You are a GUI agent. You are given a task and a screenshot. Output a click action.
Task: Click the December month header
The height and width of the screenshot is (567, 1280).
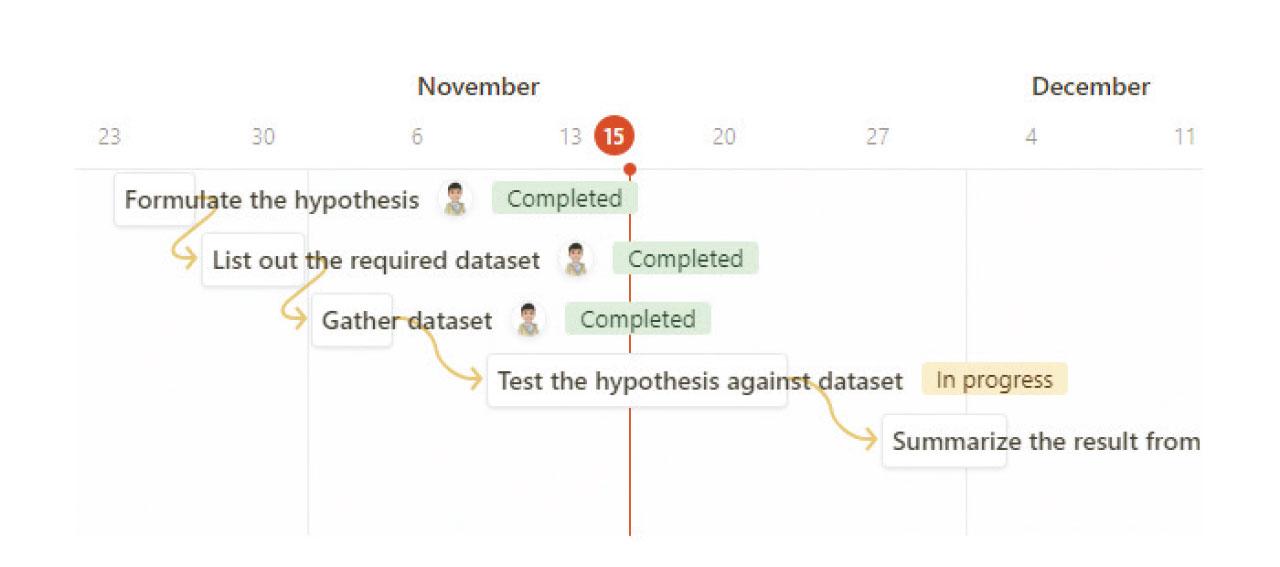(x=1090, y=87)
